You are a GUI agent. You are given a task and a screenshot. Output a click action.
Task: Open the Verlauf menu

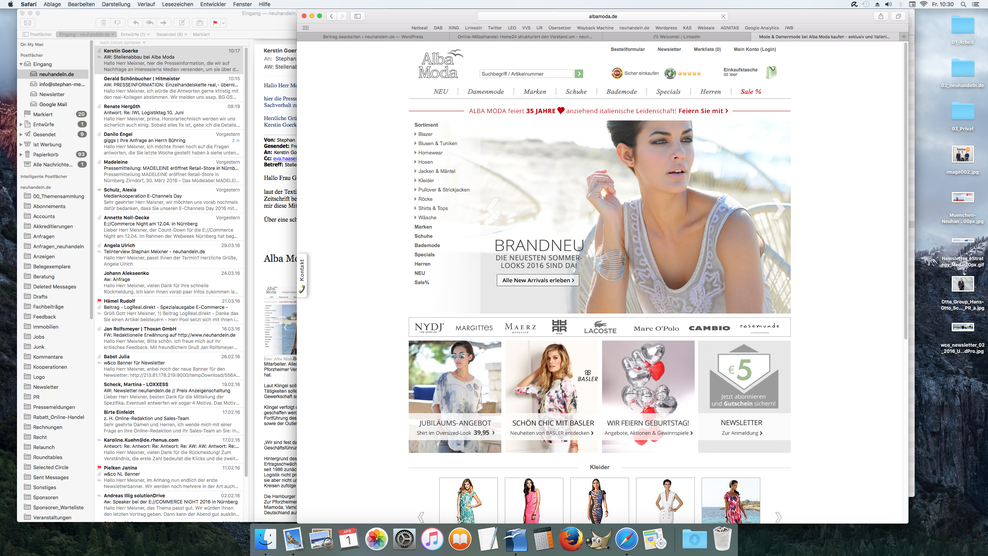(x=146, y=4)
